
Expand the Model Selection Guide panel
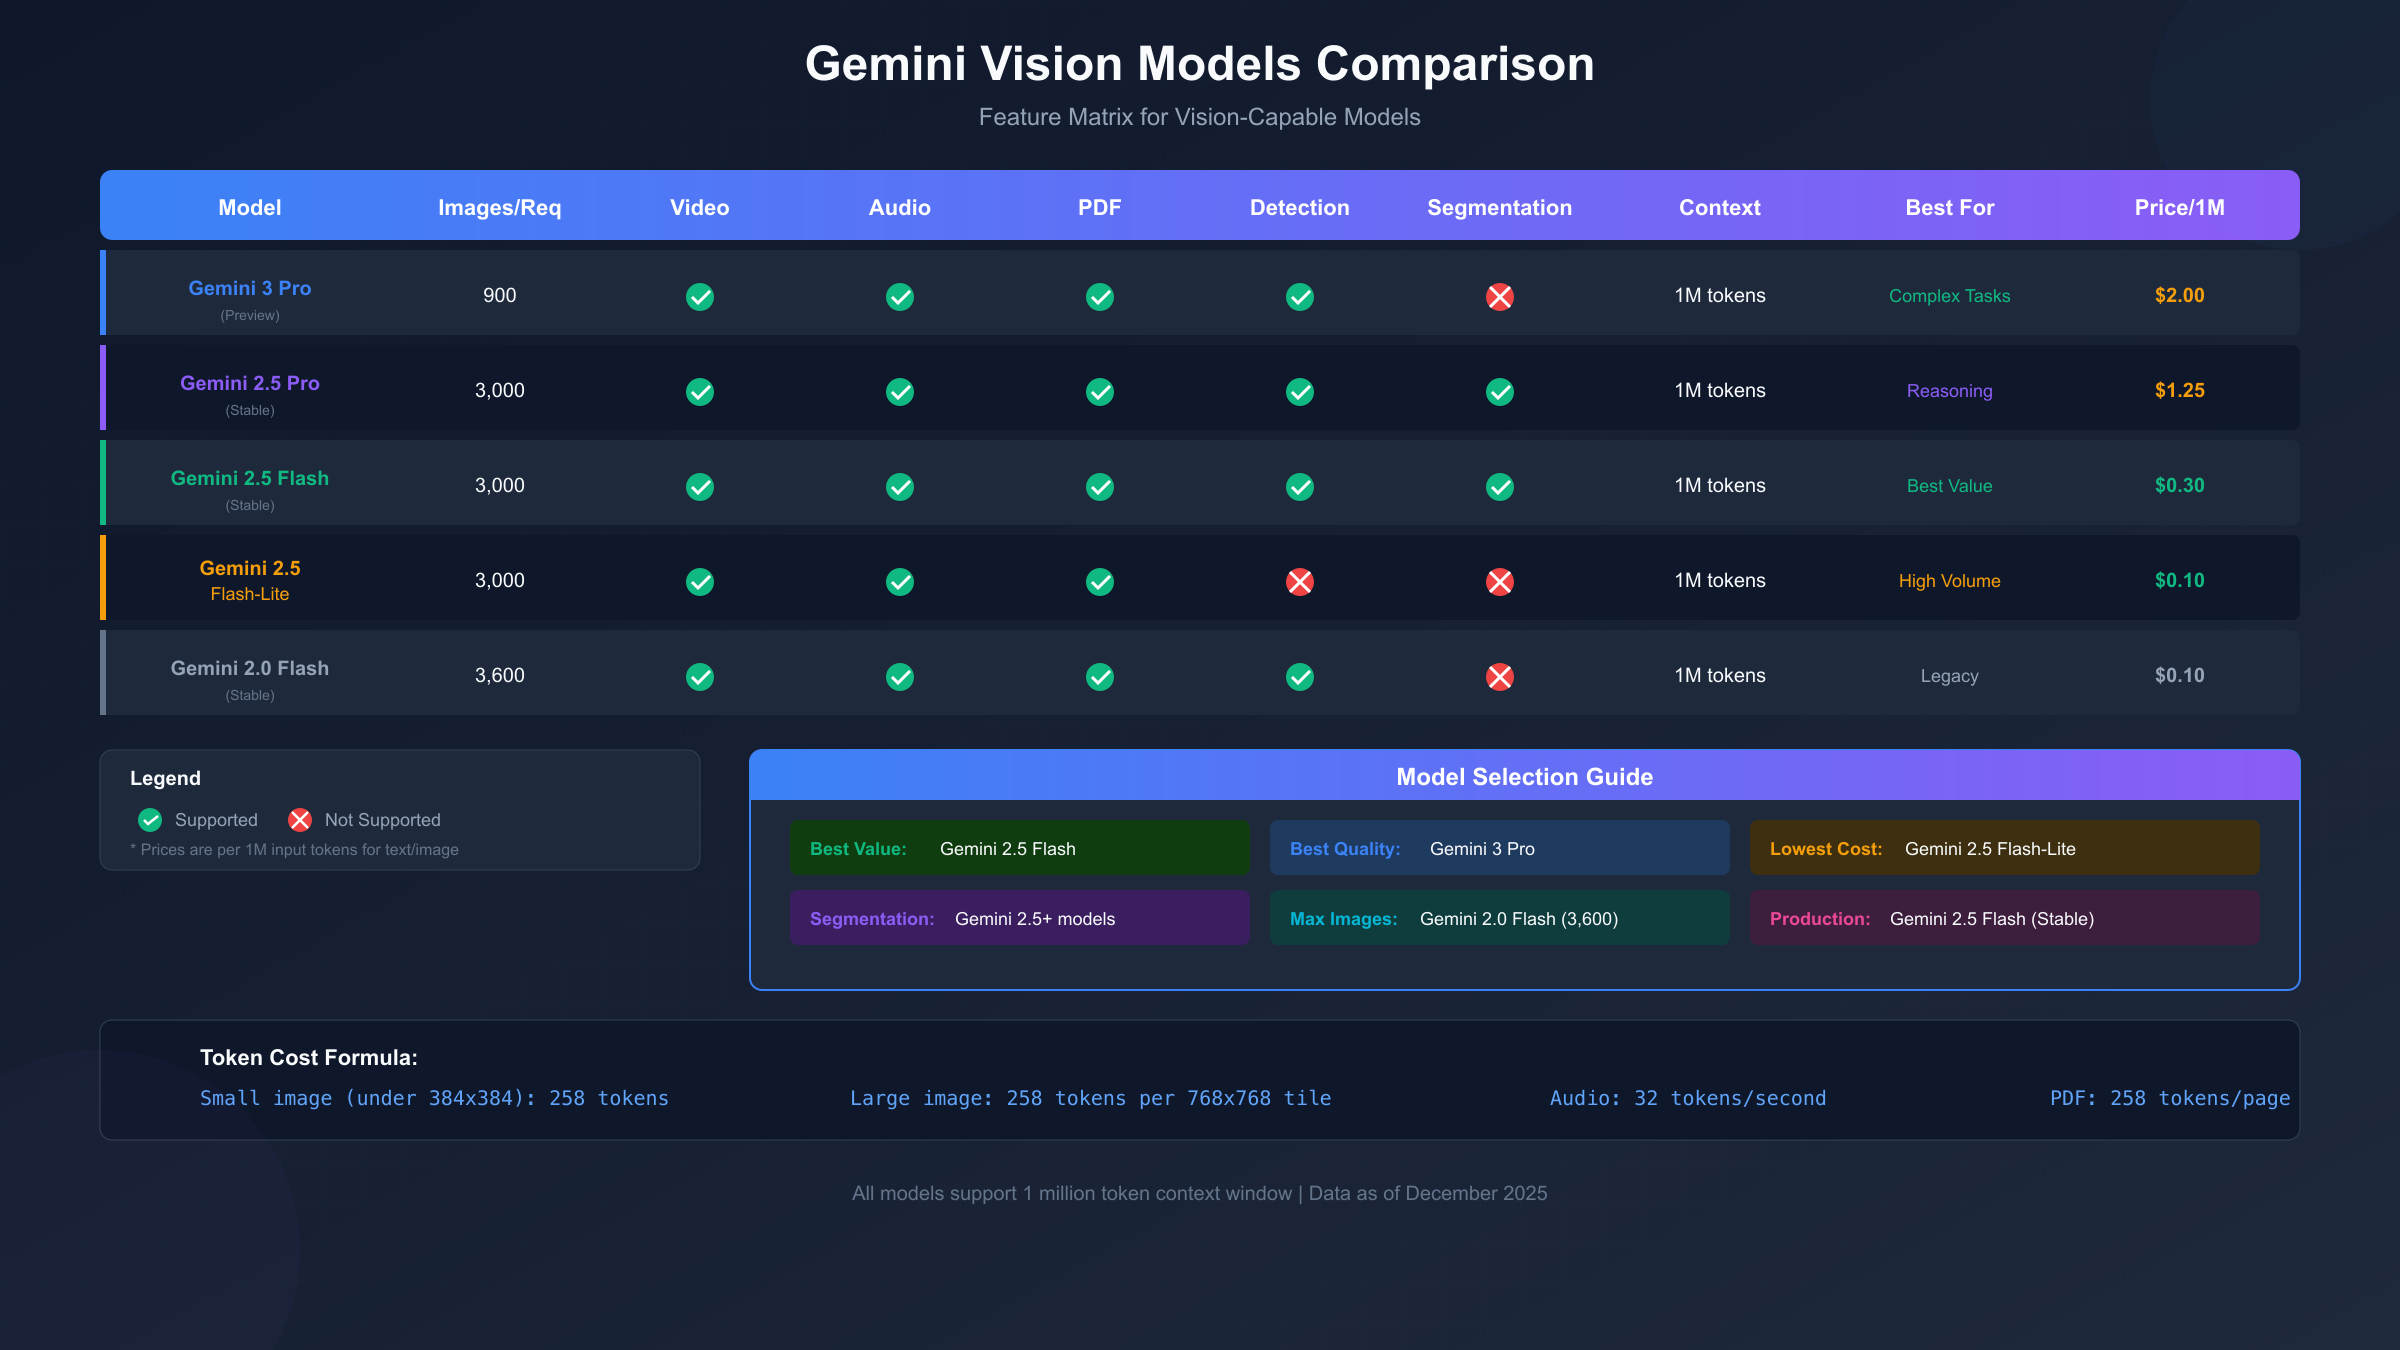(1524, 776)
